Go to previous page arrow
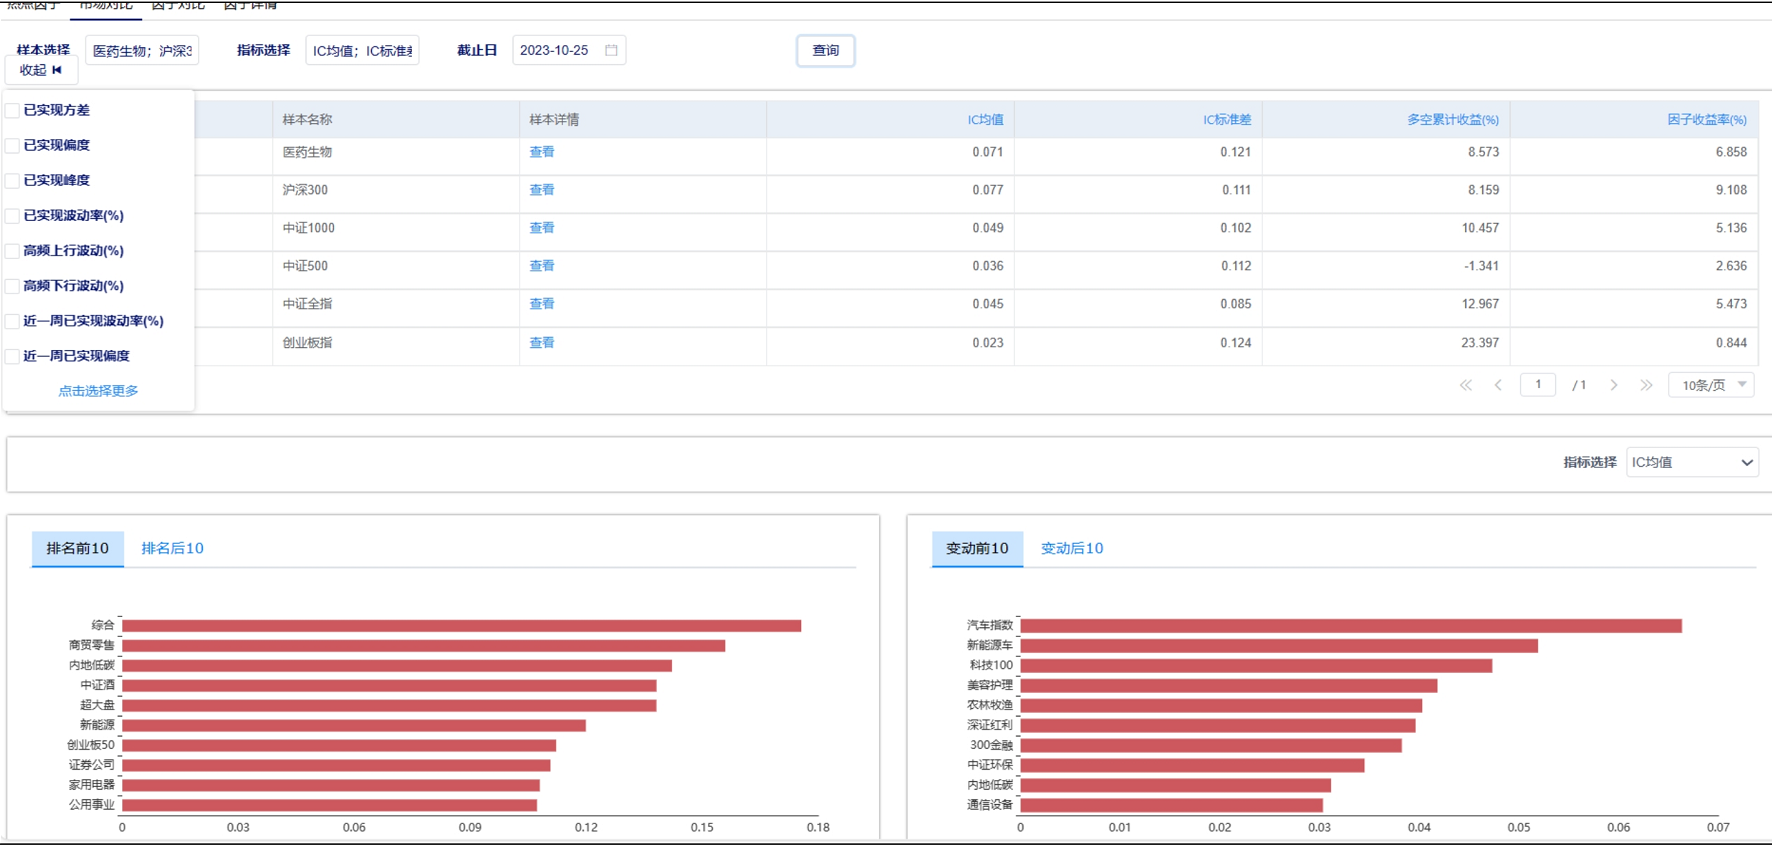Screen dimensions: 1772x847 pos(1498,385)
